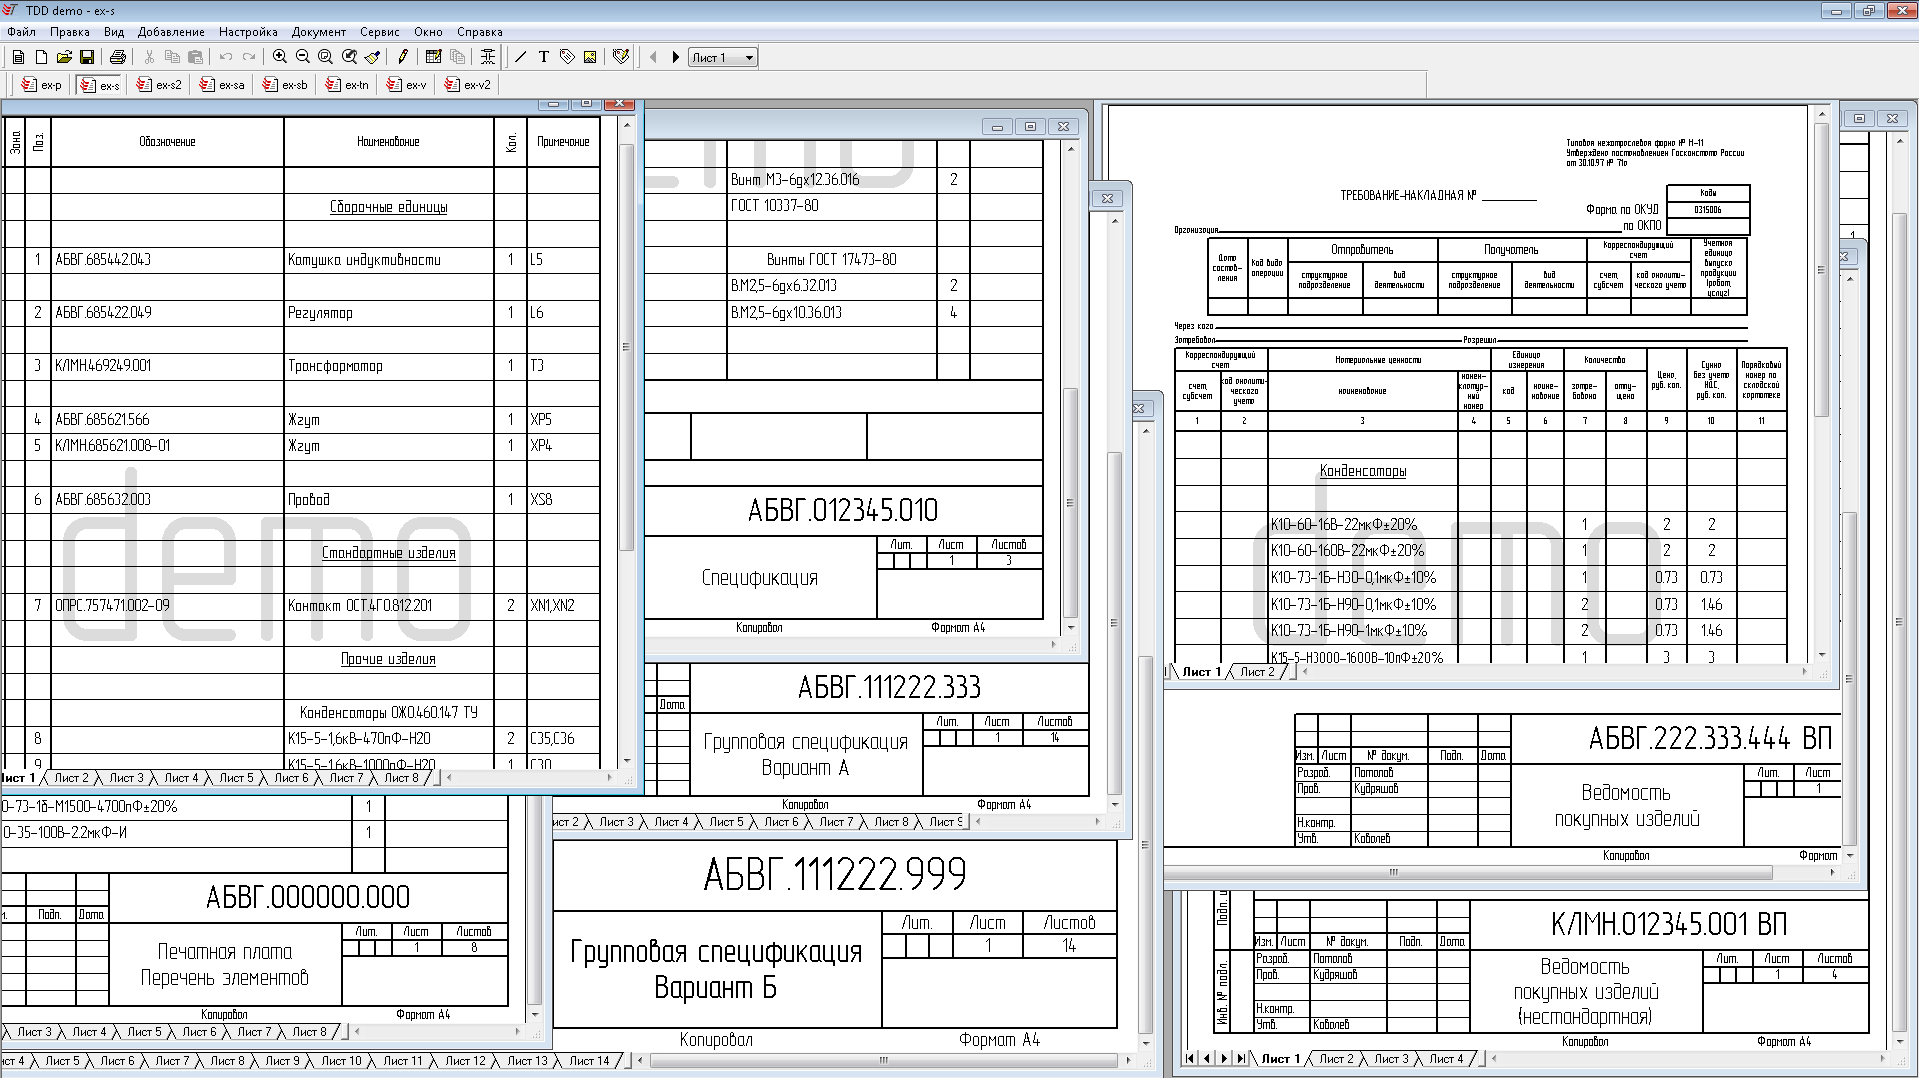The height and width of the screenshot is (1078, 1919).
Task: Click the new document from template icon
Action: pyautogui.click(x=18, y=57)
